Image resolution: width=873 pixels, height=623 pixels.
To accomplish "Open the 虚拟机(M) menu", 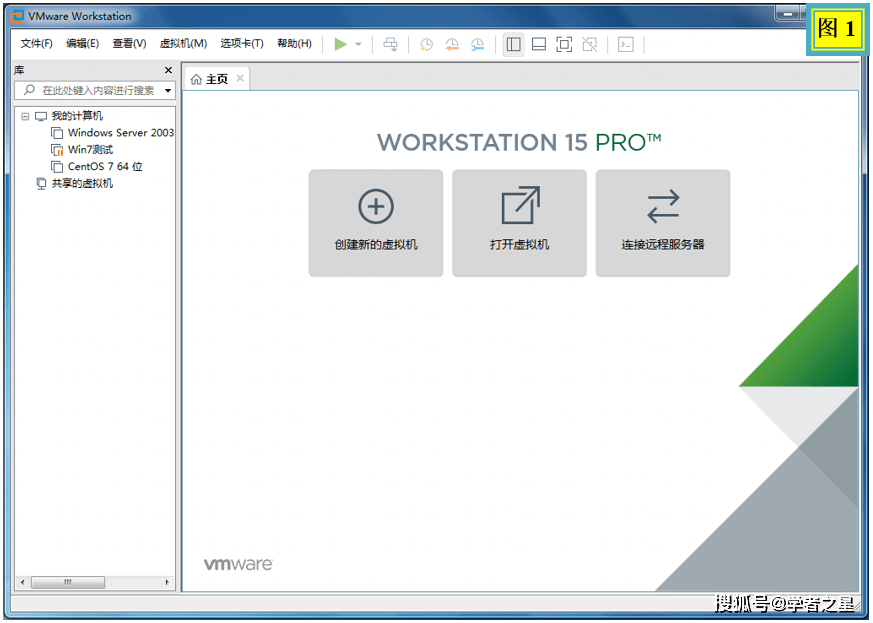I will pyautogui.click(x=183, y=43).
